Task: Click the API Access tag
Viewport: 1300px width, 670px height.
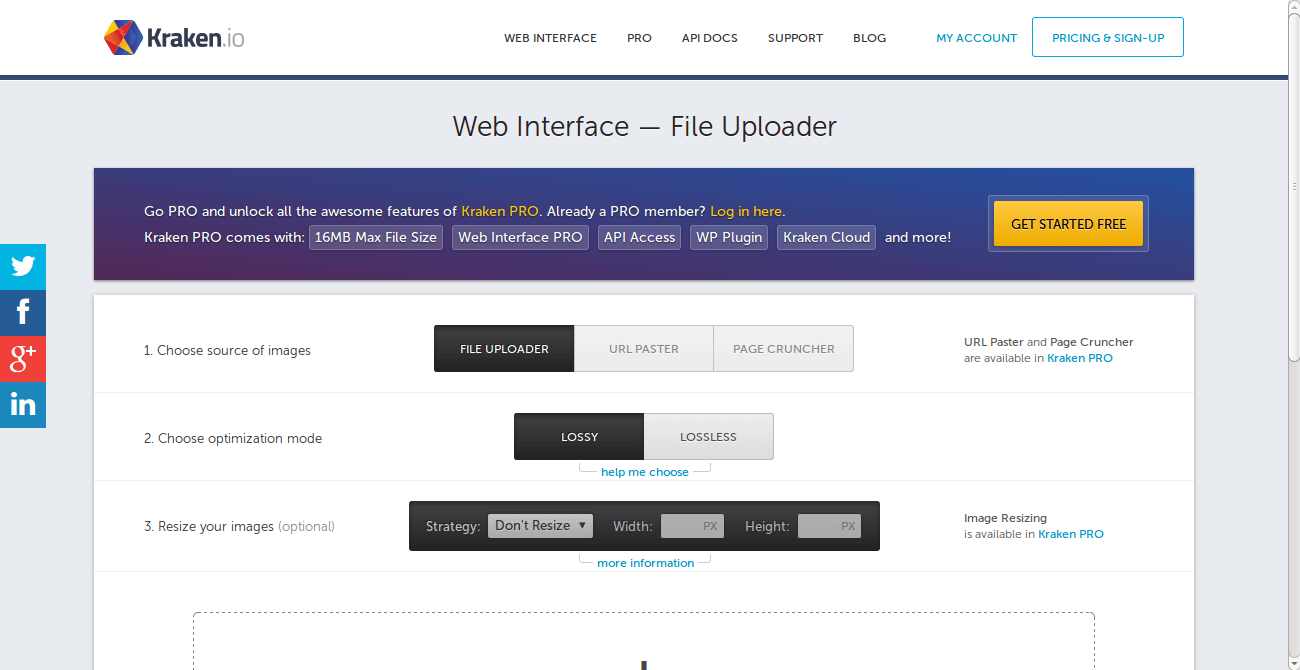Action: tap(640, 237)
